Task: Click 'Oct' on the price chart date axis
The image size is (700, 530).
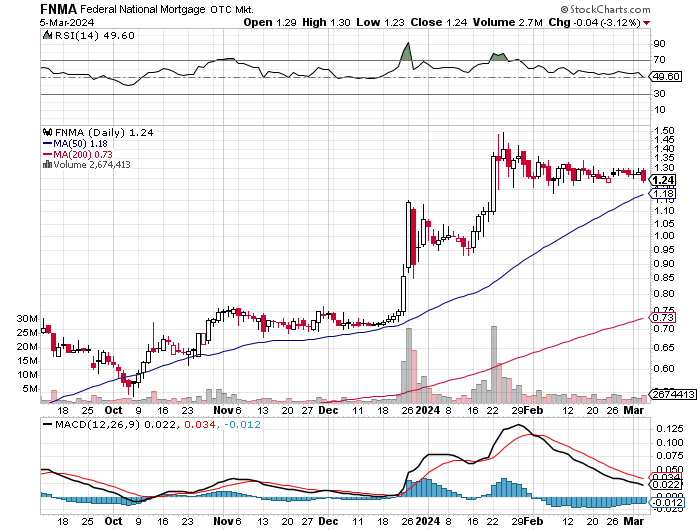Action: [113, 410]
